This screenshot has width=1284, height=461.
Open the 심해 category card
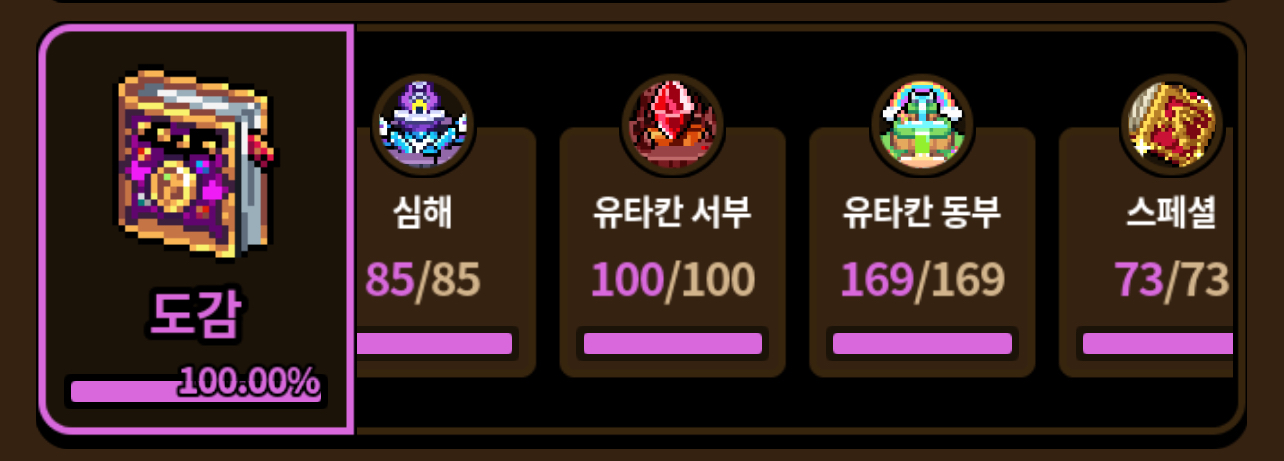(446, 252)
